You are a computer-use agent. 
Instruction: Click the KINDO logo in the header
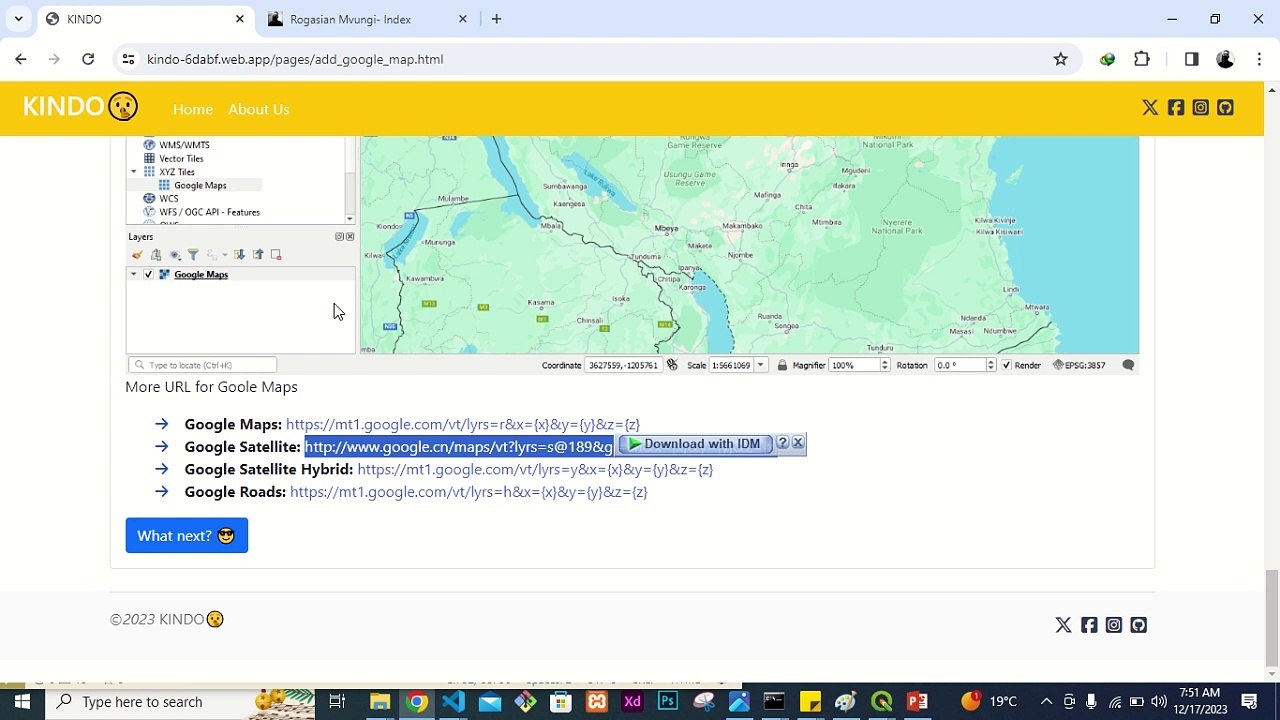pyautogui.click(x=80, y=107)
